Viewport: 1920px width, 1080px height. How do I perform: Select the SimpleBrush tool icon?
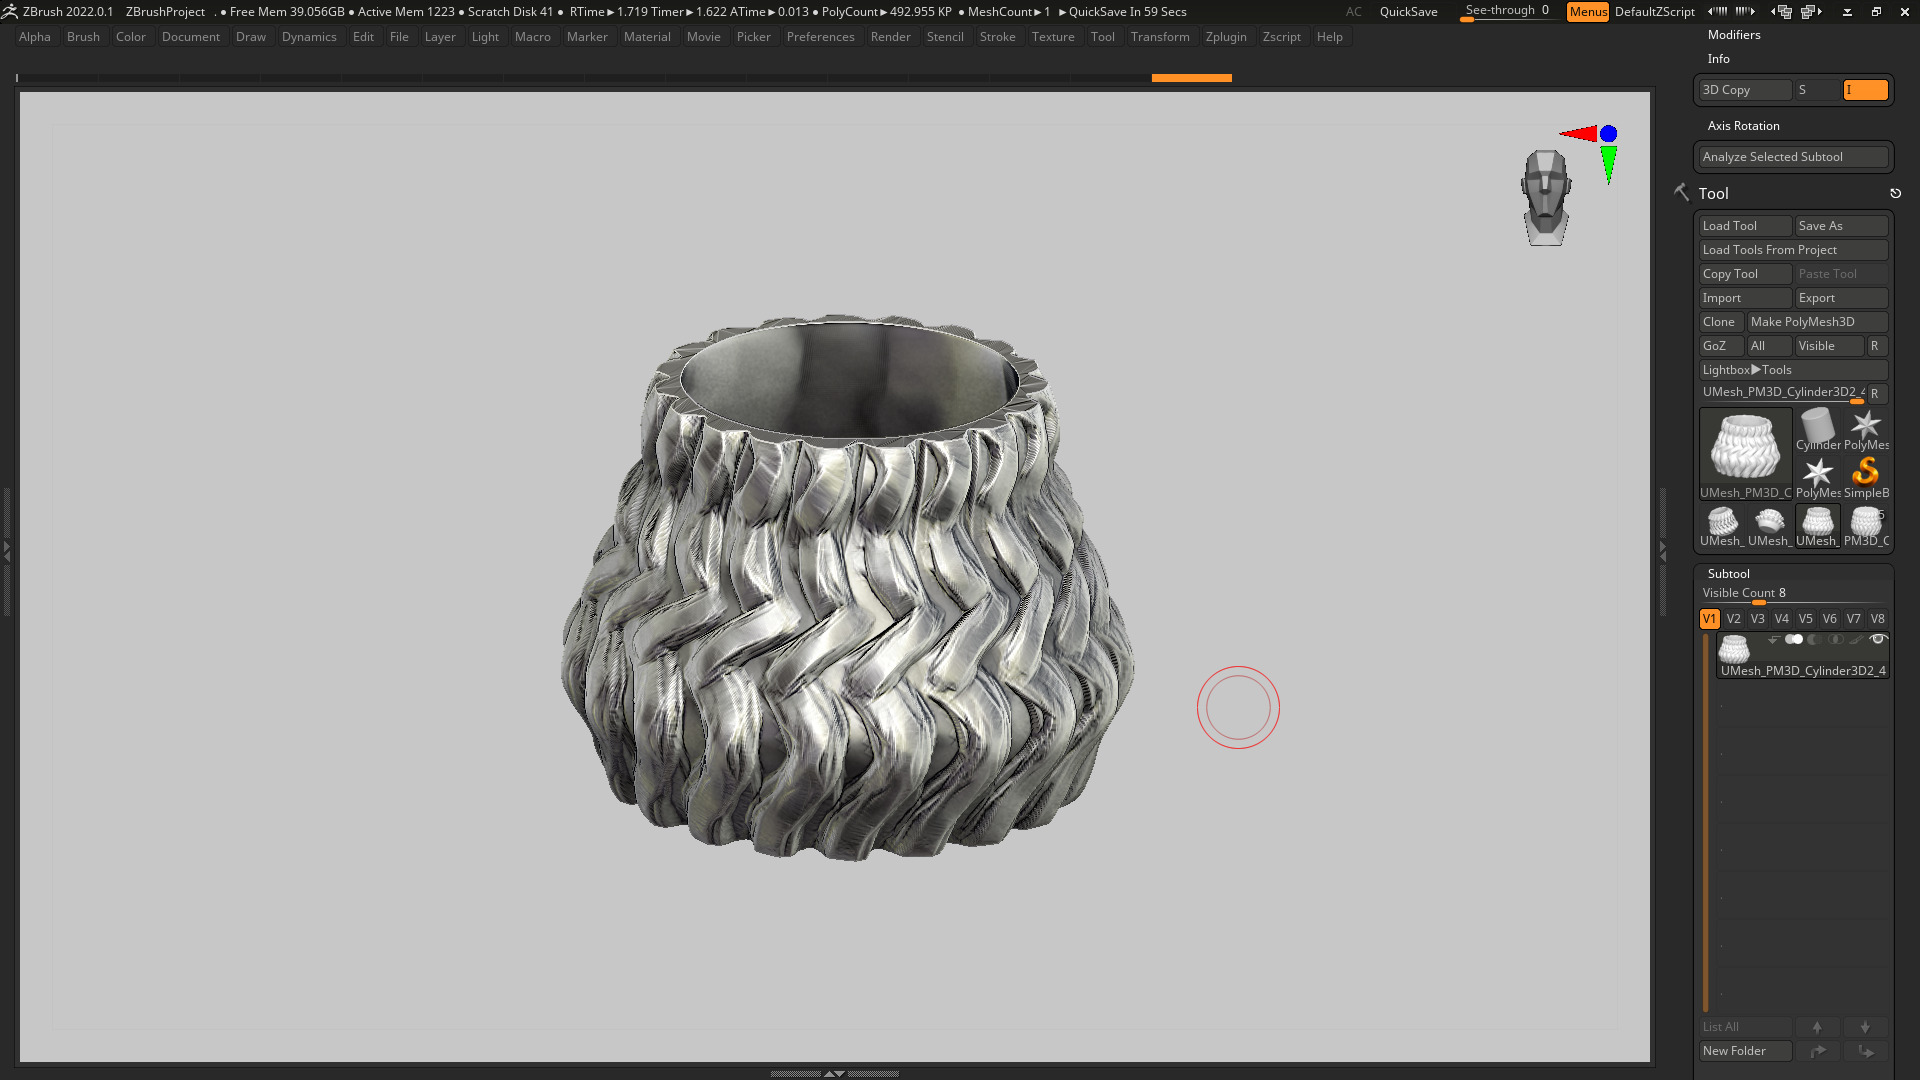coord(1865,477)
